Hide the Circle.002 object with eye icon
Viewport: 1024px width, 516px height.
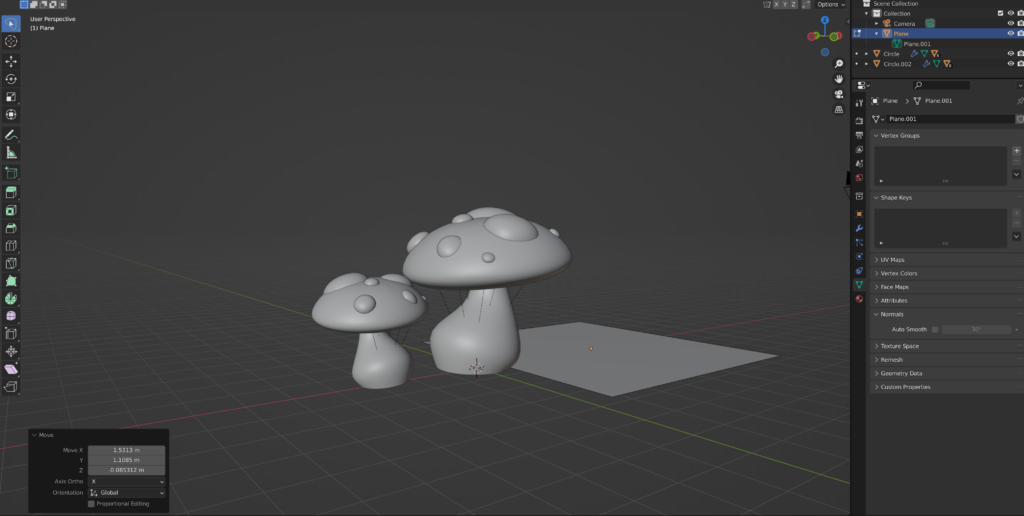click(1010, 64)
